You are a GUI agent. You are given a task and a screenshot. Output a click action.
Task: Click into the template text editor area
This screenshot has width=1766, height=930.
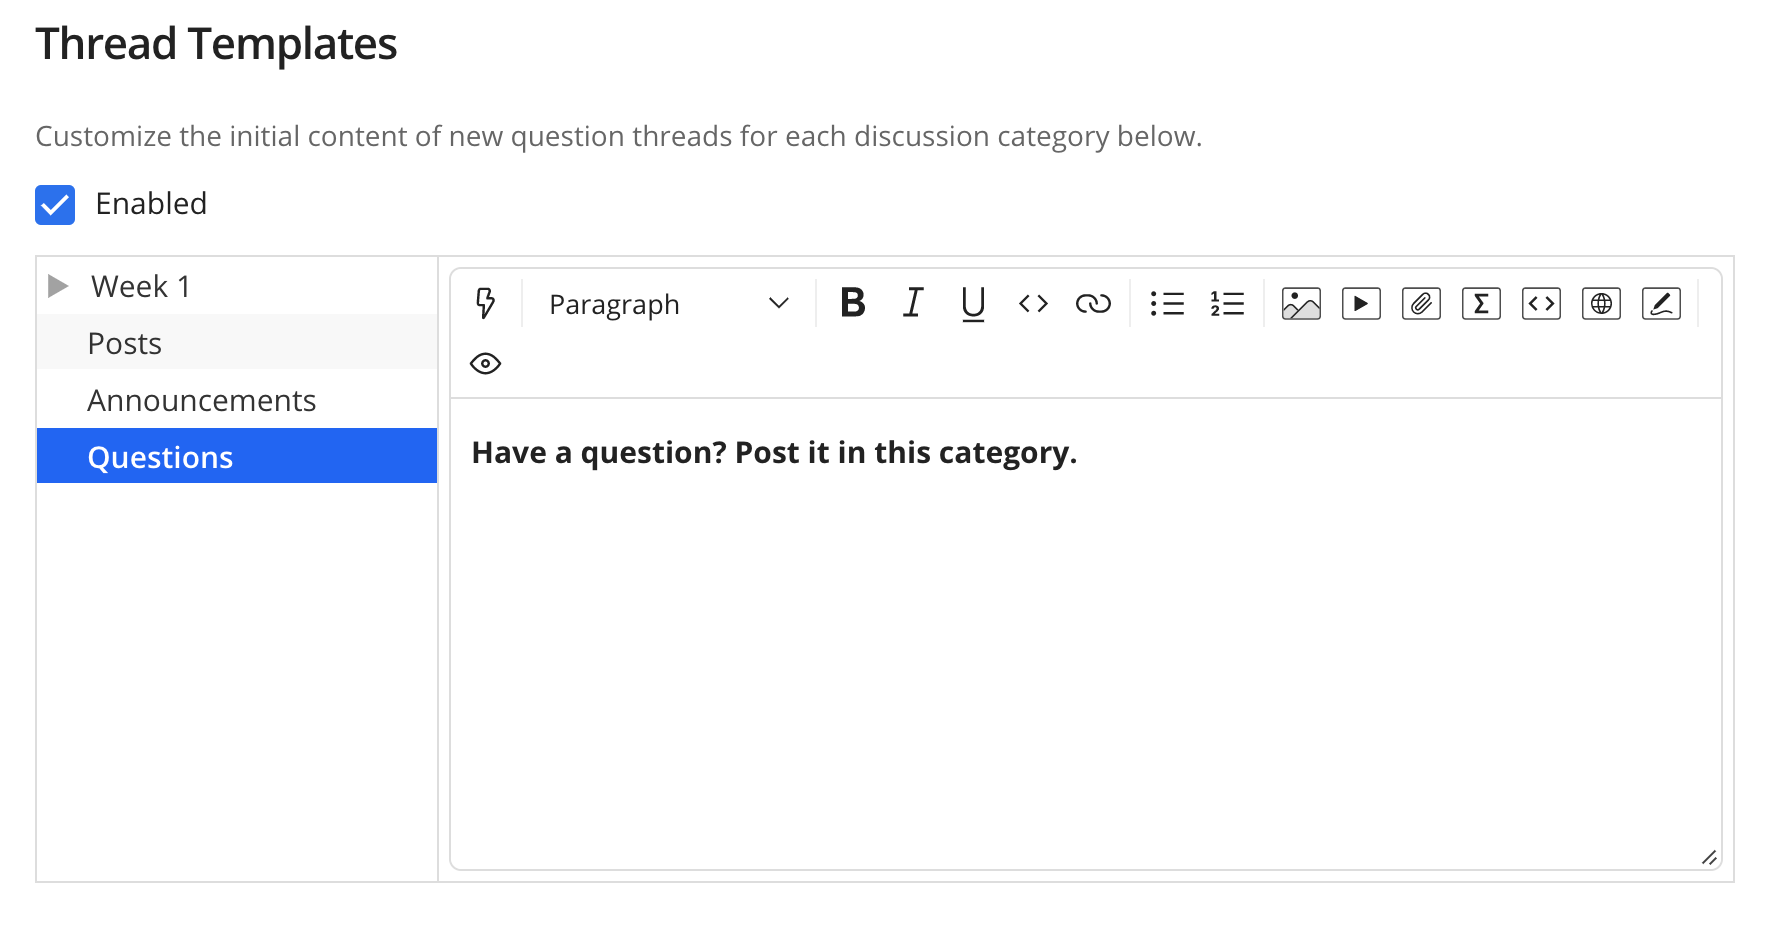point(1085,640)
